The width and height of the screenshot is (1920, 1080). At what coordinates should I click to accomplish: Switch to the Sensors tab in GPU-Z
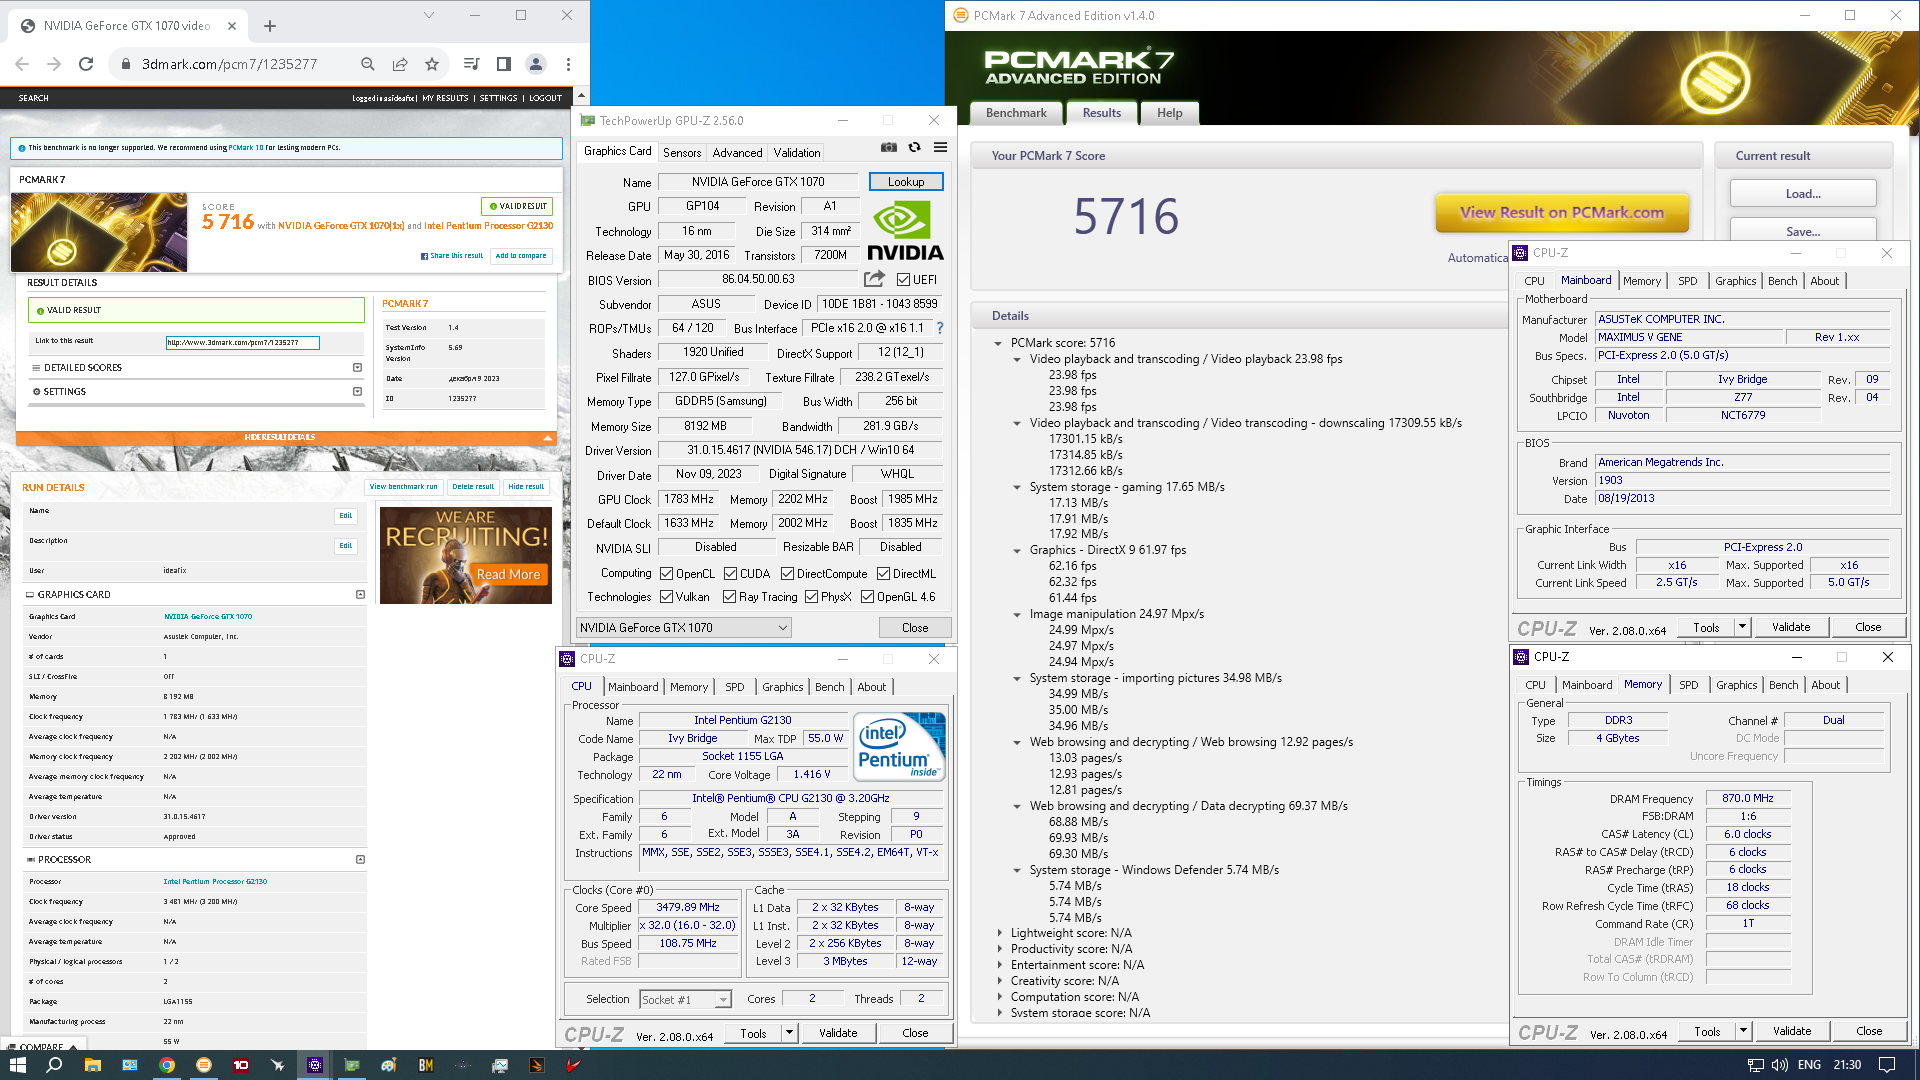[x=682, y=153]
